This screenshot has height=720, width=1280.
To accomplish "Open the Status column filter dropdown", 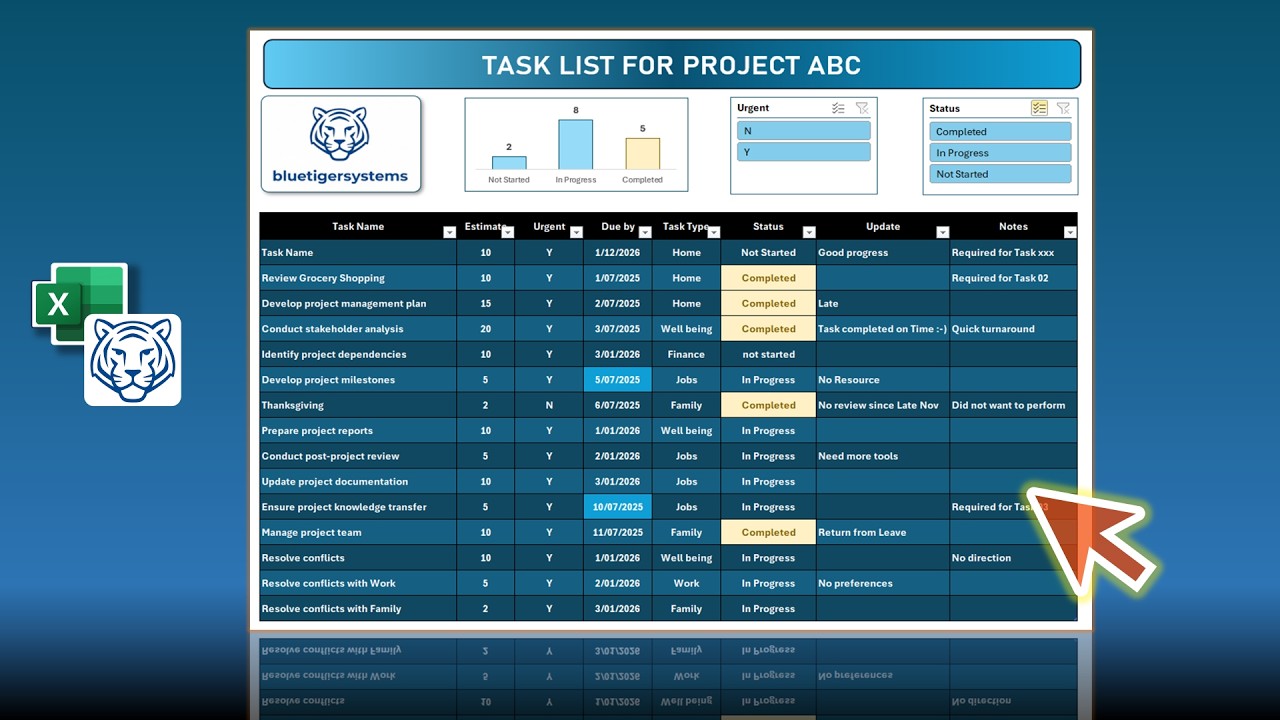I will point(809,232).
